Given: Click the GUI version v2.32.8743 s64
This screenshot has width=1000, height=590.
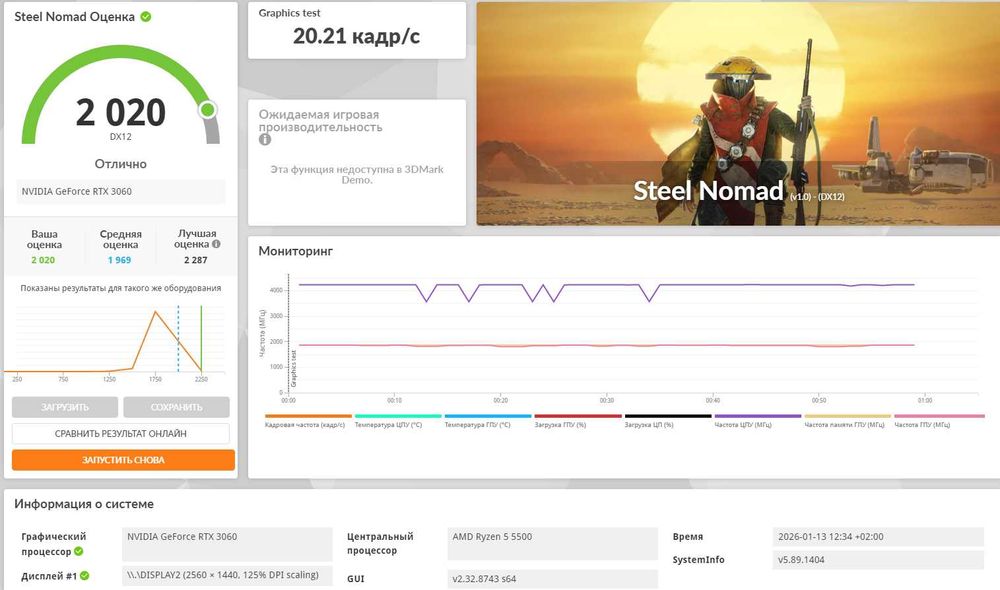Looking at the screenshot, I should [x=552, y=579].
